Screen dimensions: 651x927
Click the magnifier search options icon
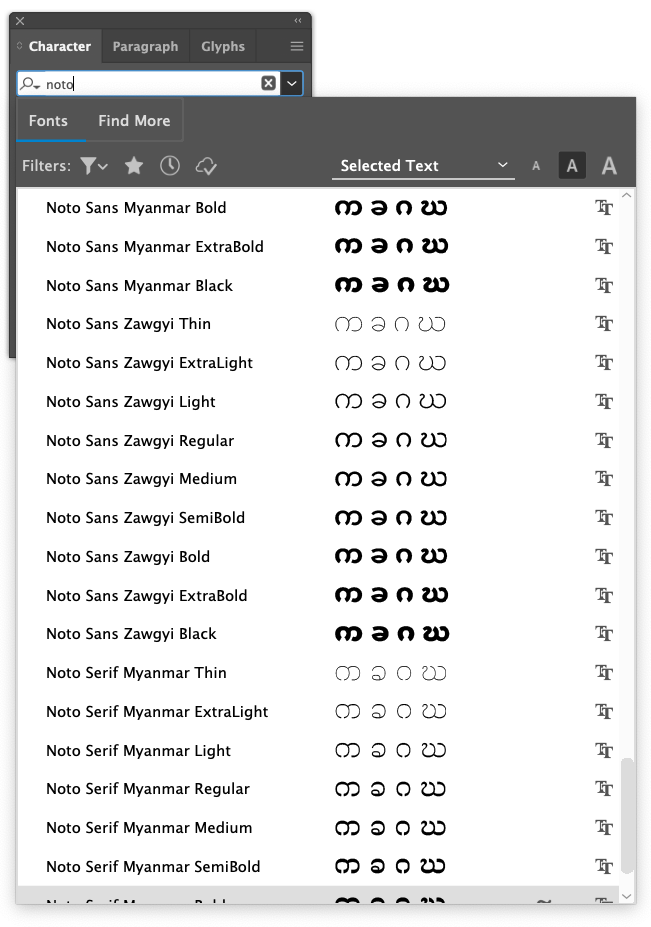tap(30, 84)
